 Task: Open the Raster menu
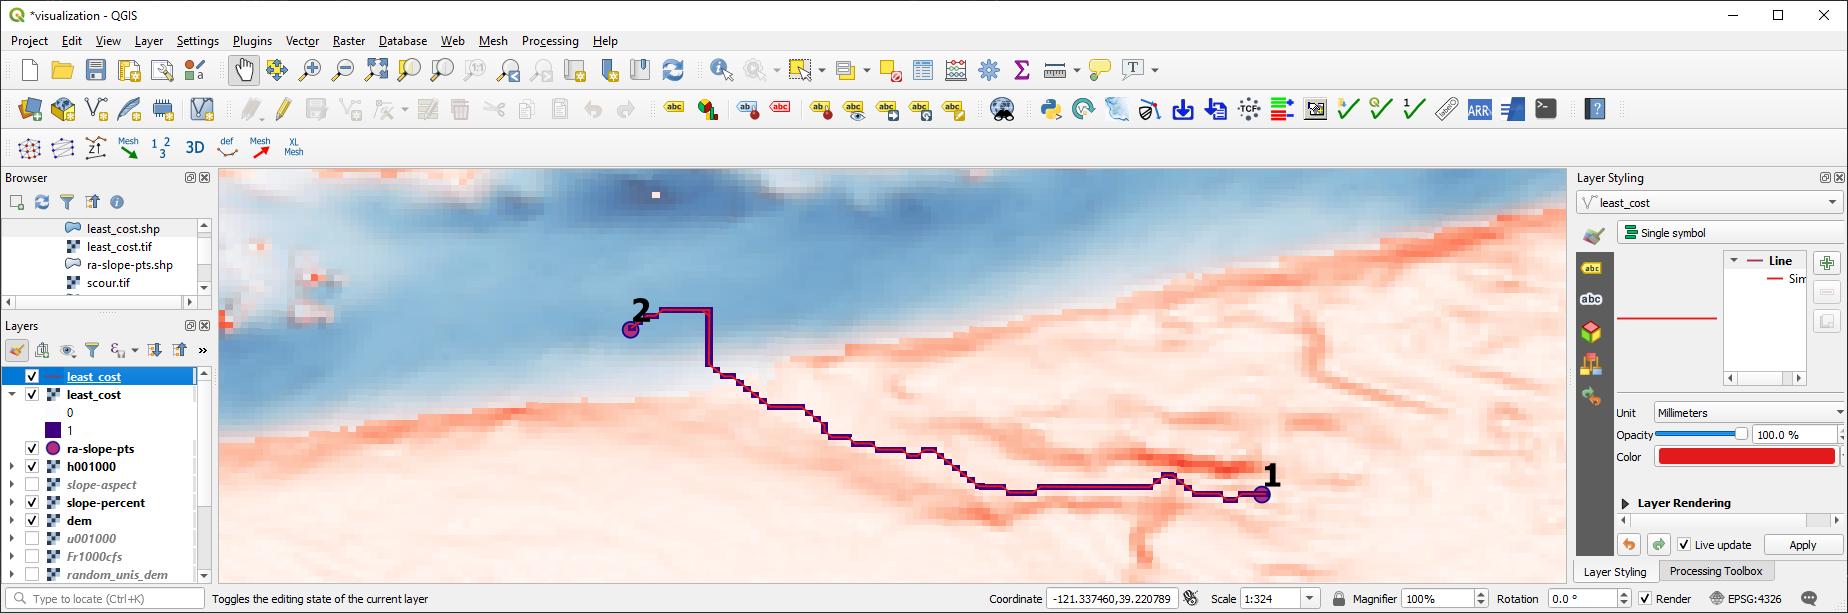(x=349, y=41)
